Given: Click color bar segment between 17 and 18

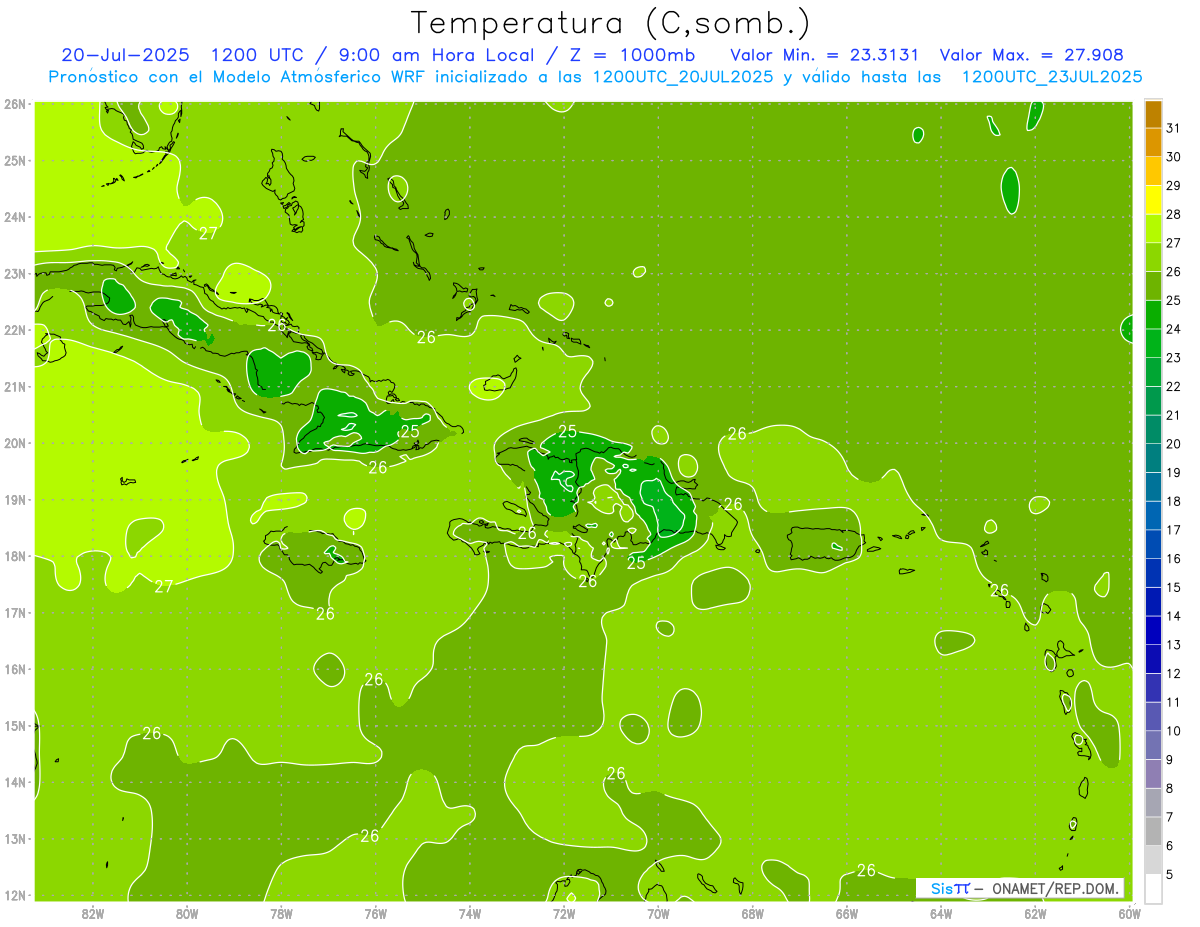Looking at the screenshot, I should click(x=1153, y=515).
